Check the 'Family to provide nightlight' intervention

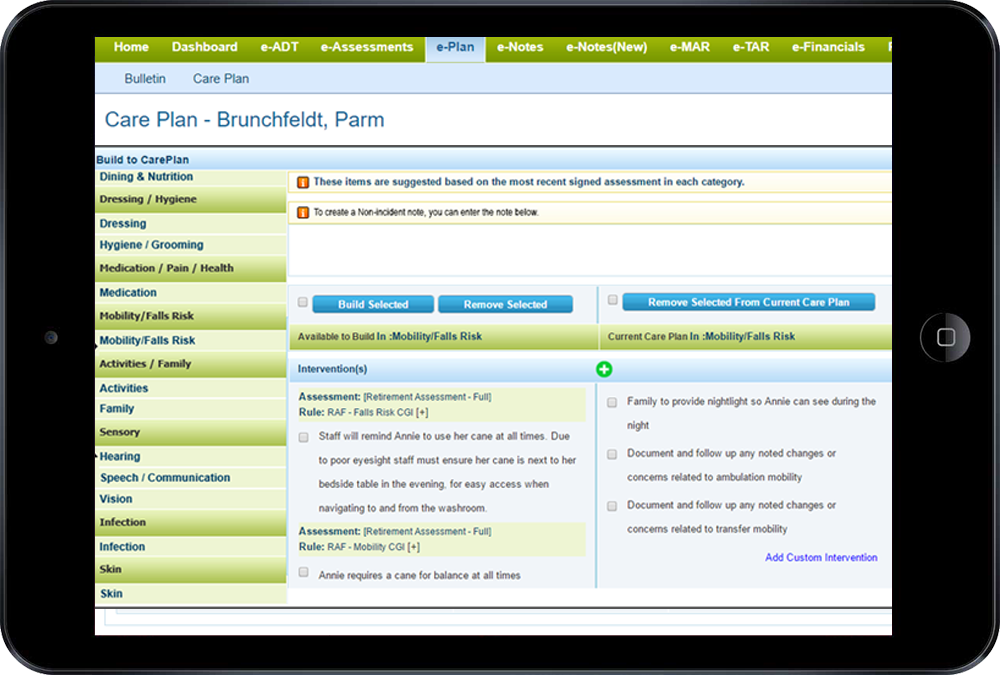(x=611, y=402)
